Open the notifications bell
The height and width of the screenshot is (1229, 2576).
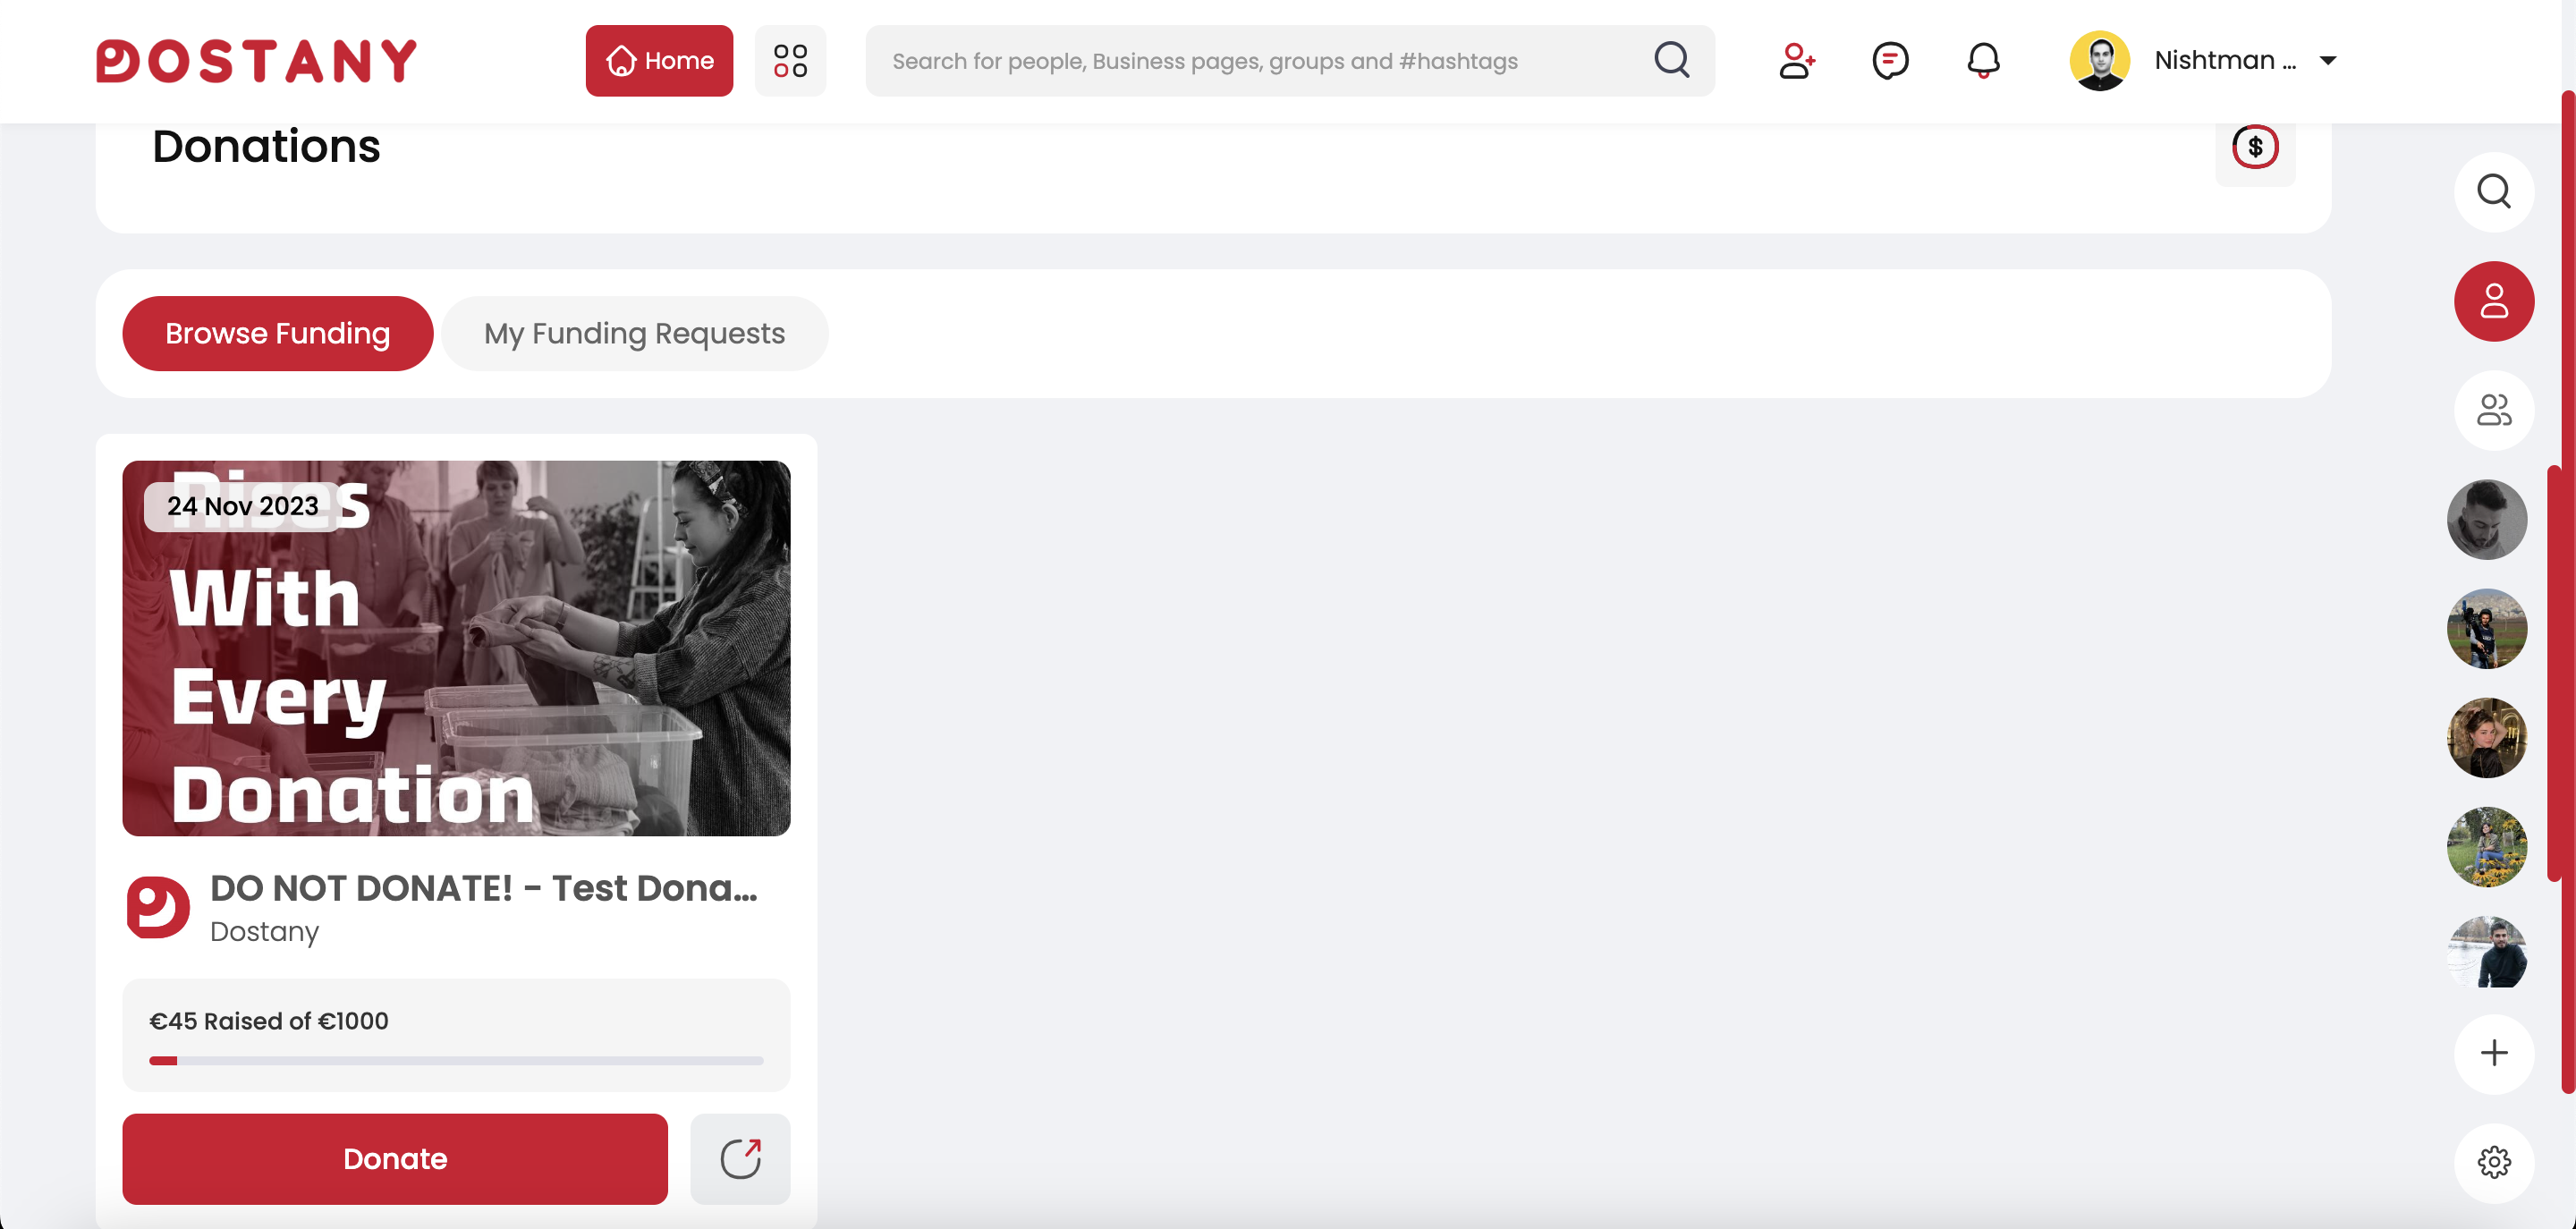point(1983,61)
